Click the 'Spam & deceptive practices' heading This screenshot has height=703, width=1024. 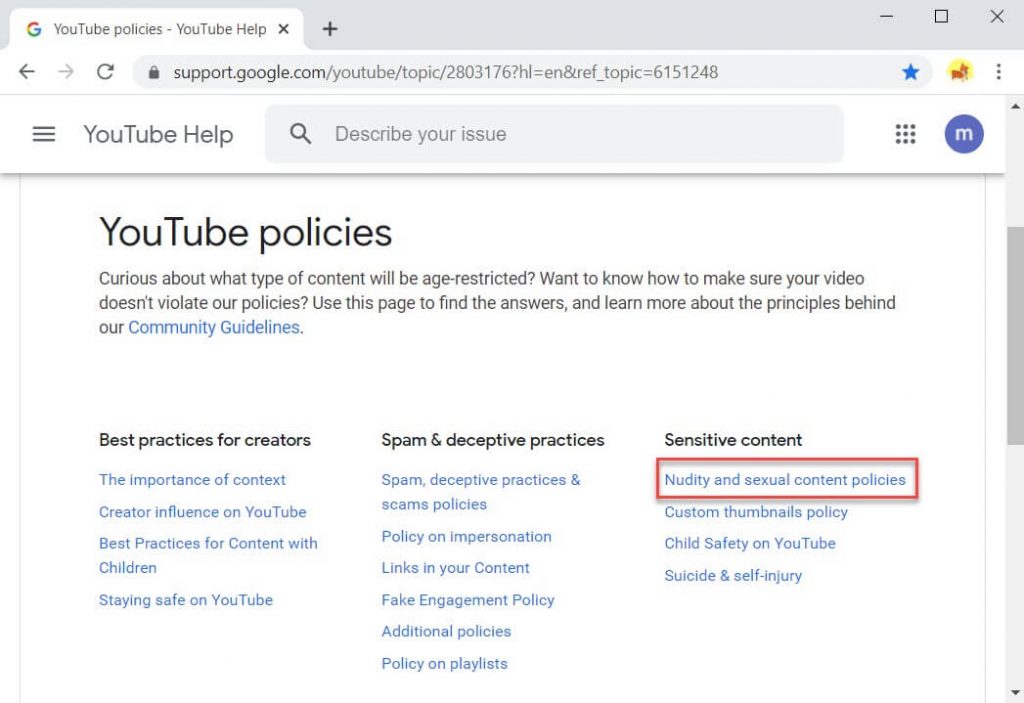click(492, 440)
